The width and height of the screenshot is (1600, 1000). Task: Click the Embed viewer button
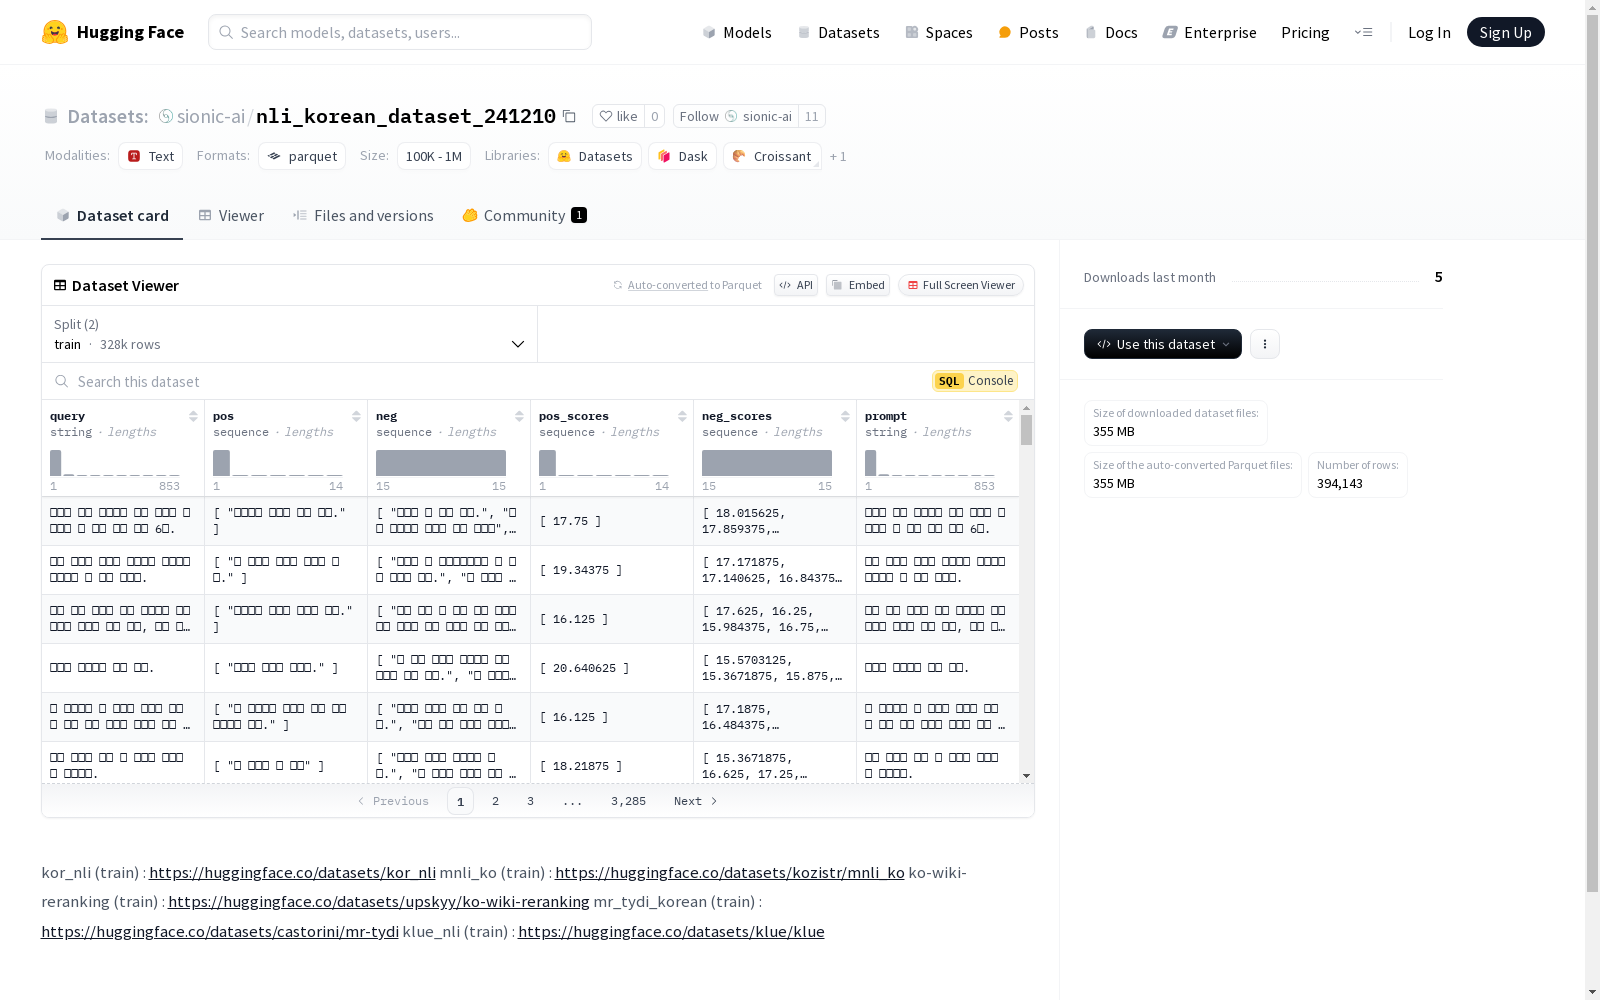[858, 285]
